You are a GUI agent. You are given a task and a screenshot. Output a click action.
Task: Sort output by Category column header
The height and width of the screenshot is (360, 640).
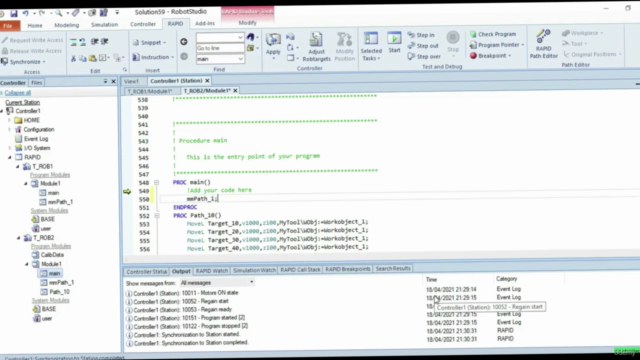pos(507,279)
